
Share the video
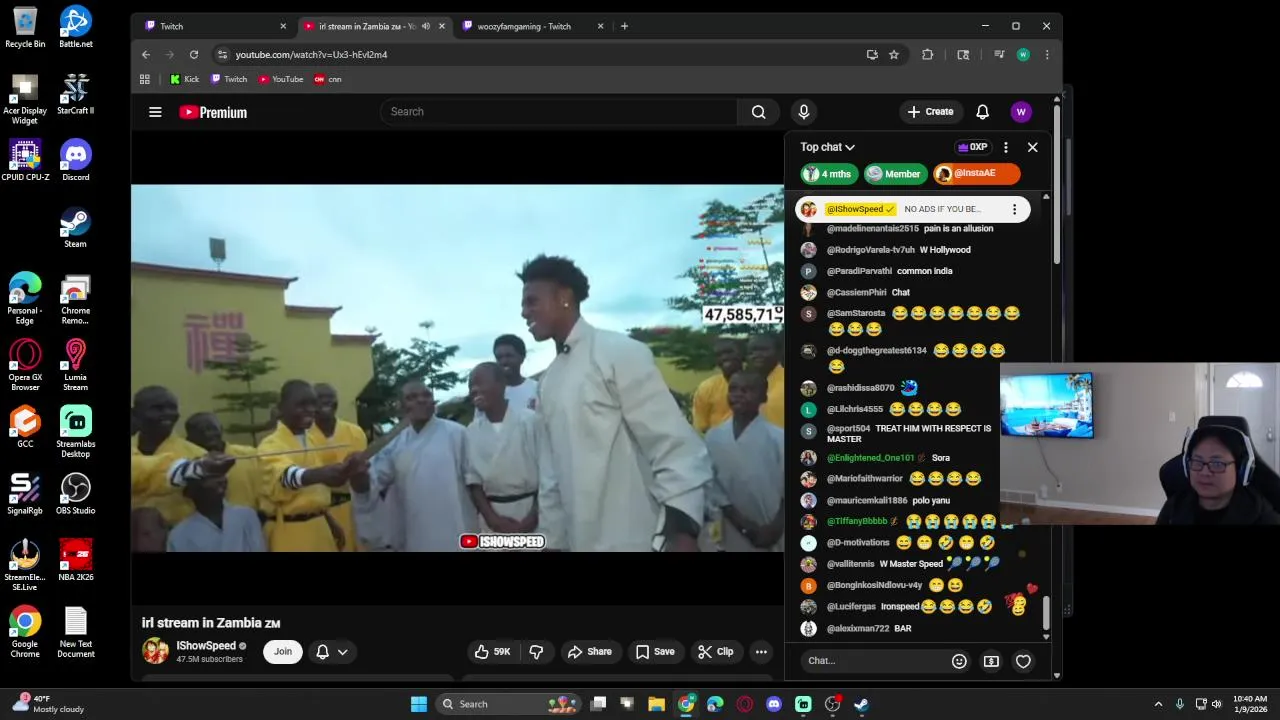(x=589, y=652)
